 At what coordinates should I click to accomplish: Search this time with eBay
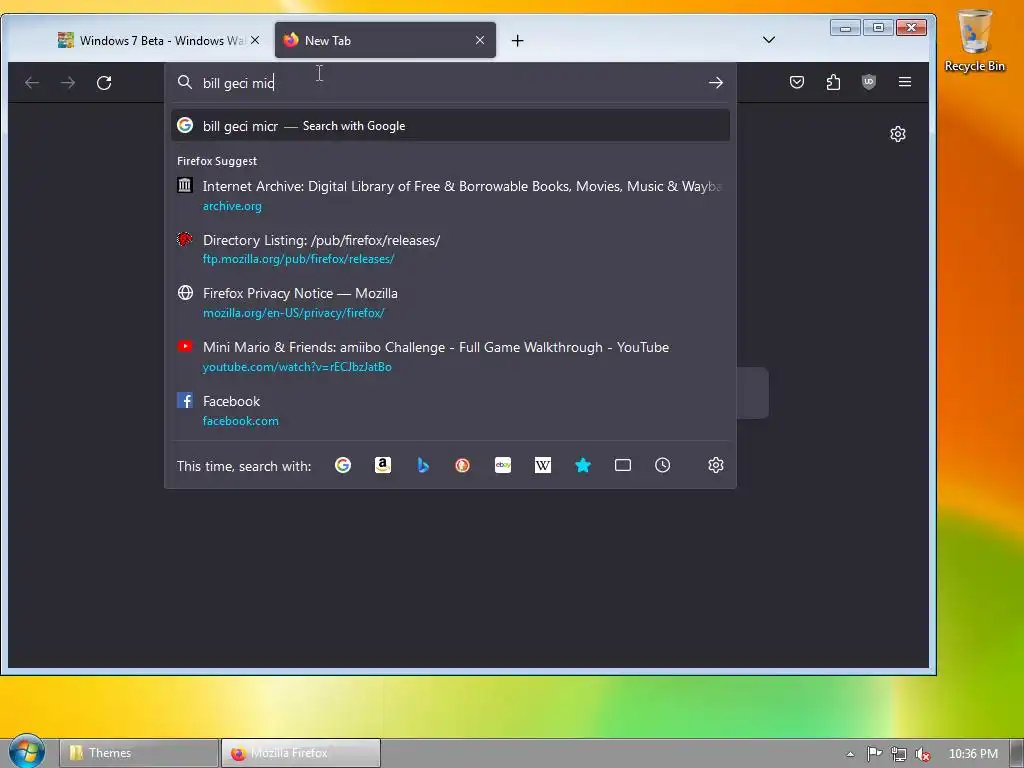tap(503, 465)
